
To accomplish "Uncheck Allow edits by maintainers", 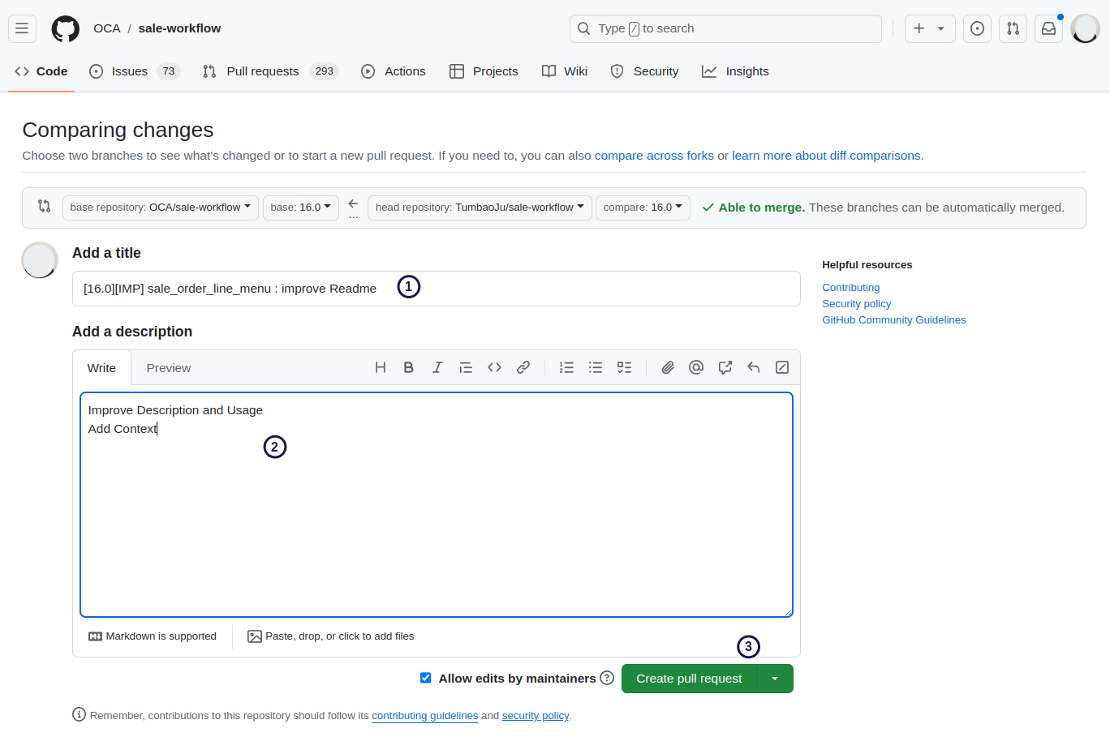I will [426, 678].
